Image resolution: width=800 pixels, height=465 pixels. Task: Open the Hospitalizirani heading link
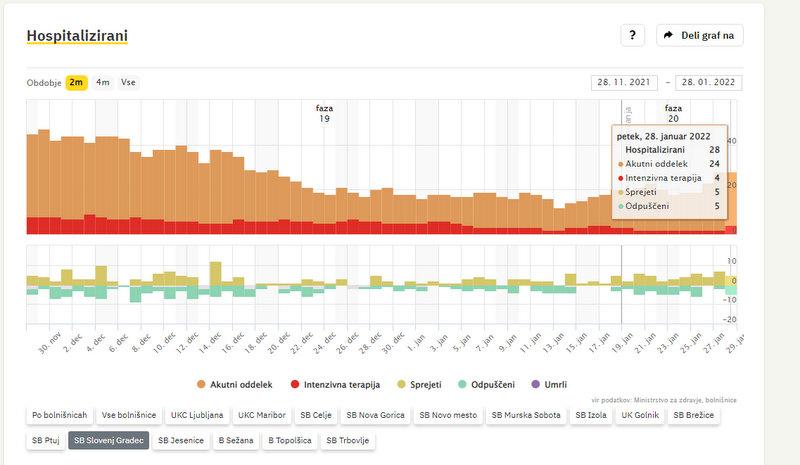77,37
